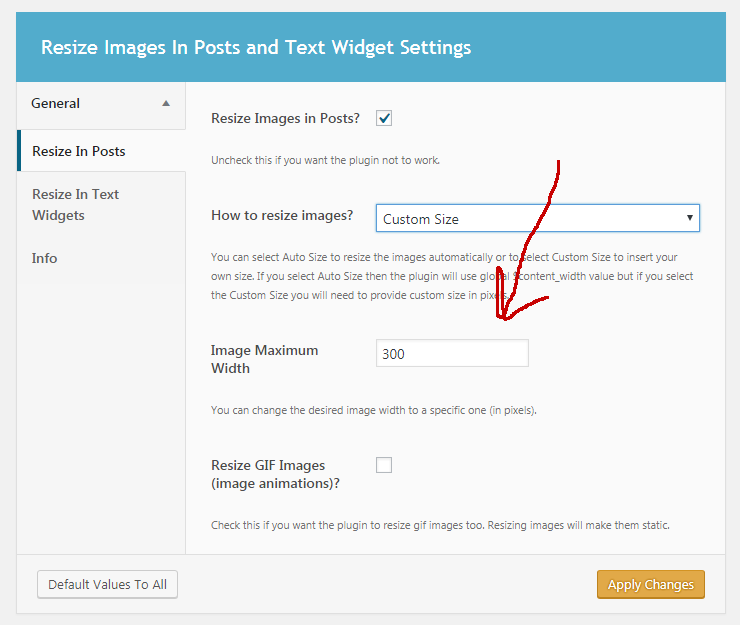
Task: Focus the Image Maximum Width field
Action: [452, 353]
